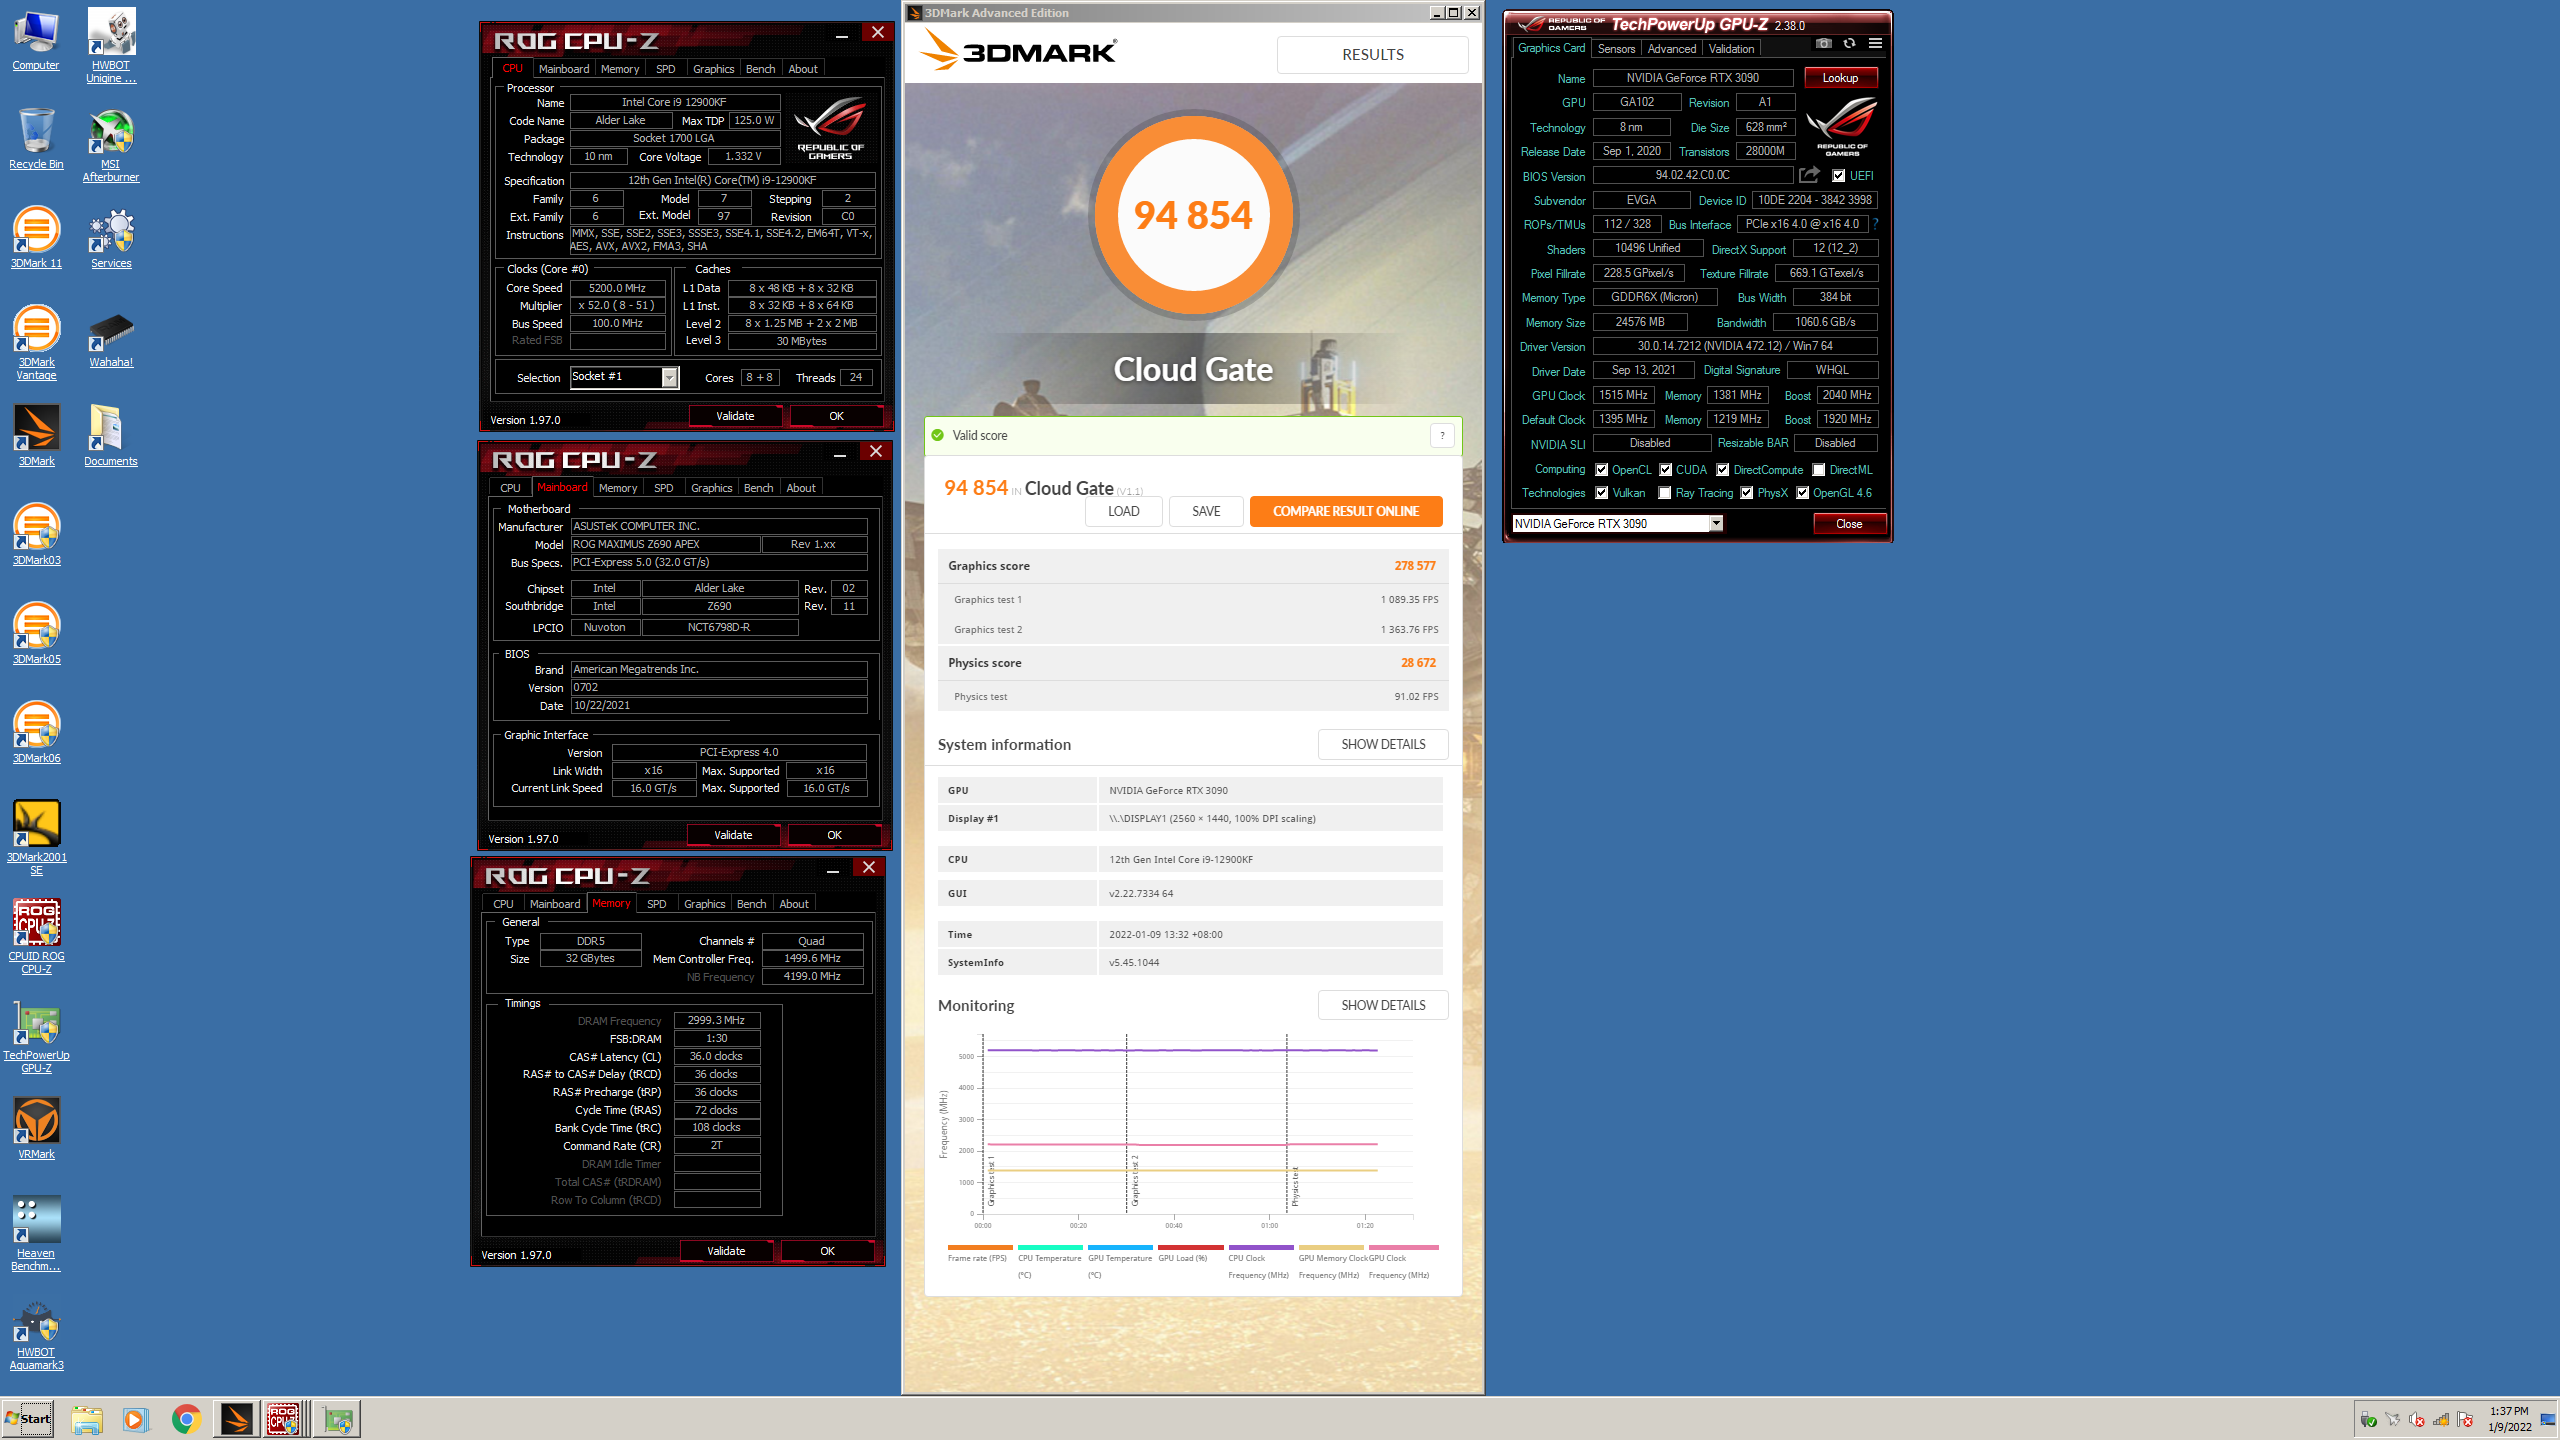
Task: Click Validate in top CPU-Z window
Action: pyautogui.click(x=735, y=416)
